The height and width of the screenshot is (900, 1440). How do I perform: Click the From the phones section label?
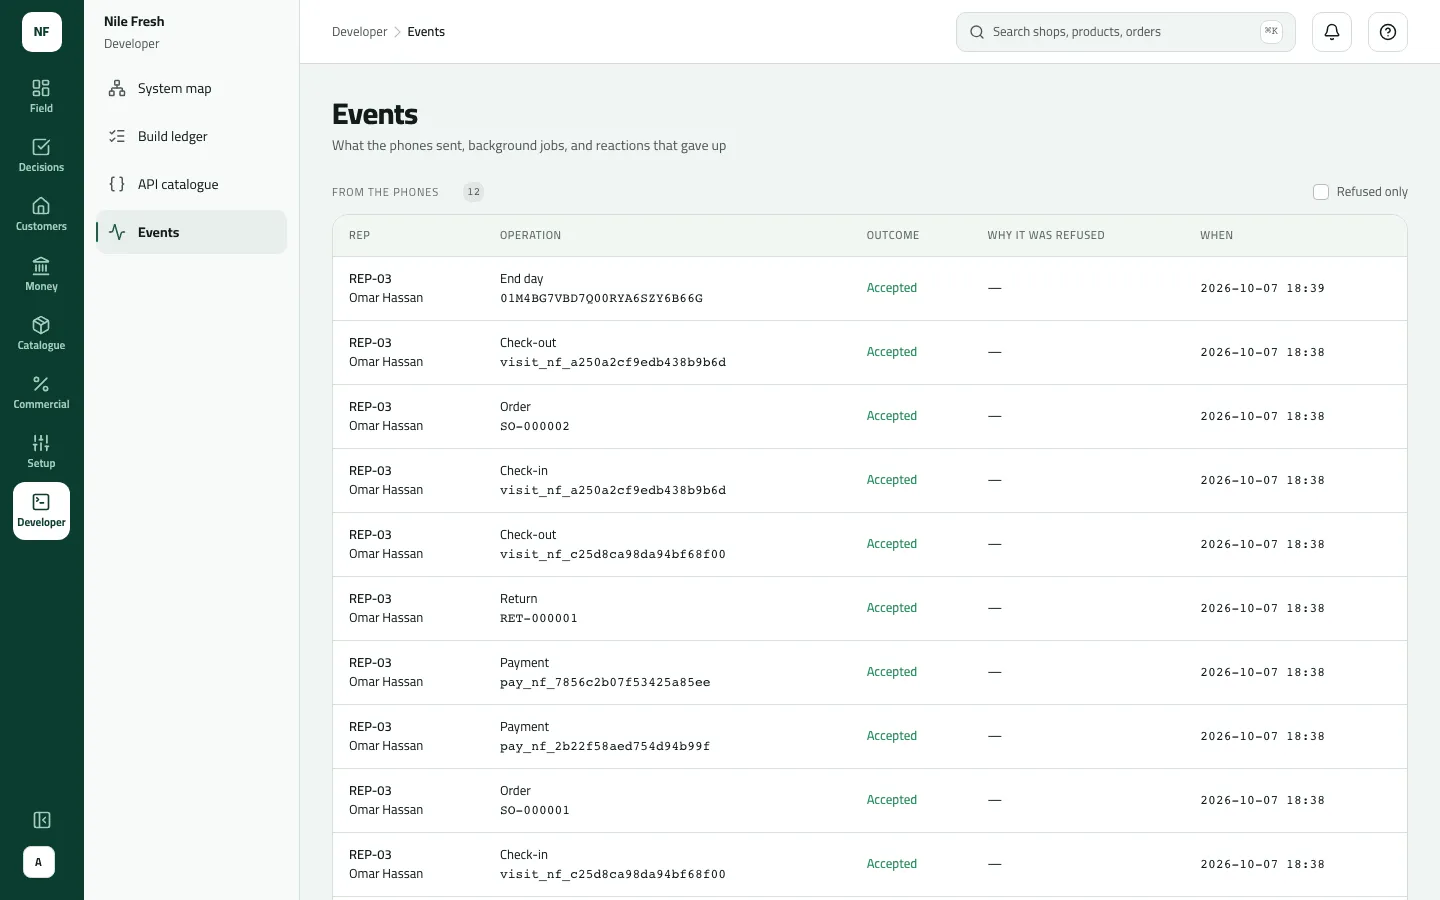coord(385,192)
